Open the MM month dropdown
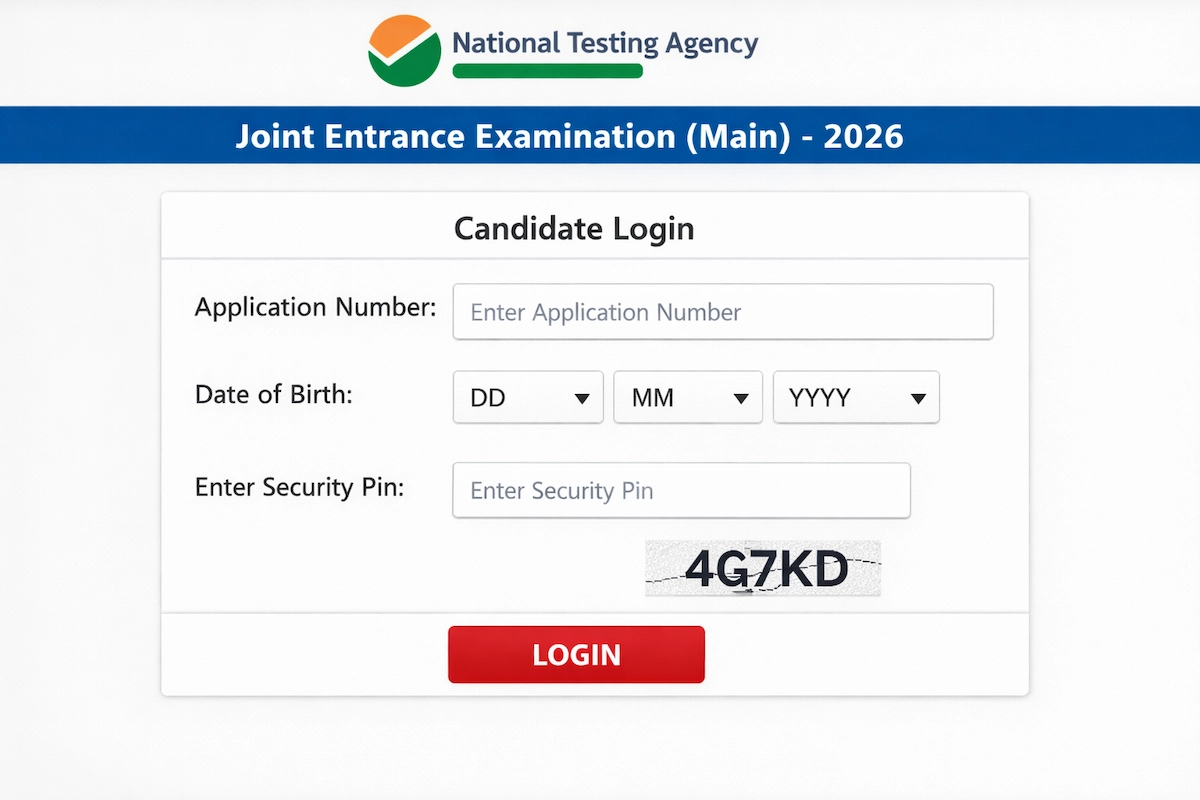Image resolution: width=1200 pixels, height=800 pixels. [688, 397]
